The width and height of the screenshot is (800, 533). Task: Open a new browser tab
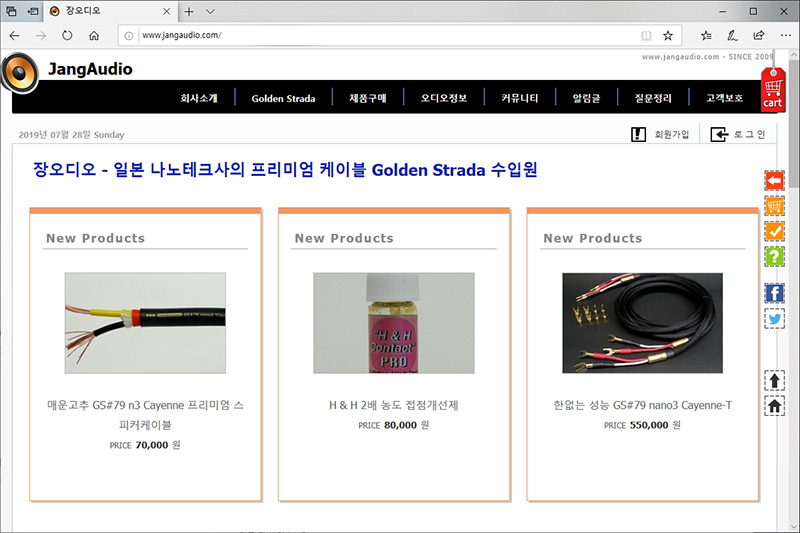(189, 11)
